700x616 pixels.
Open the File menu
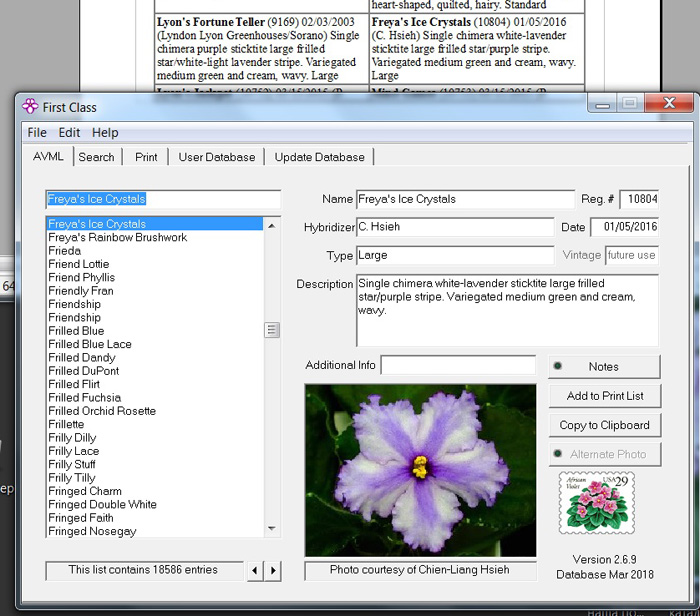37,133
